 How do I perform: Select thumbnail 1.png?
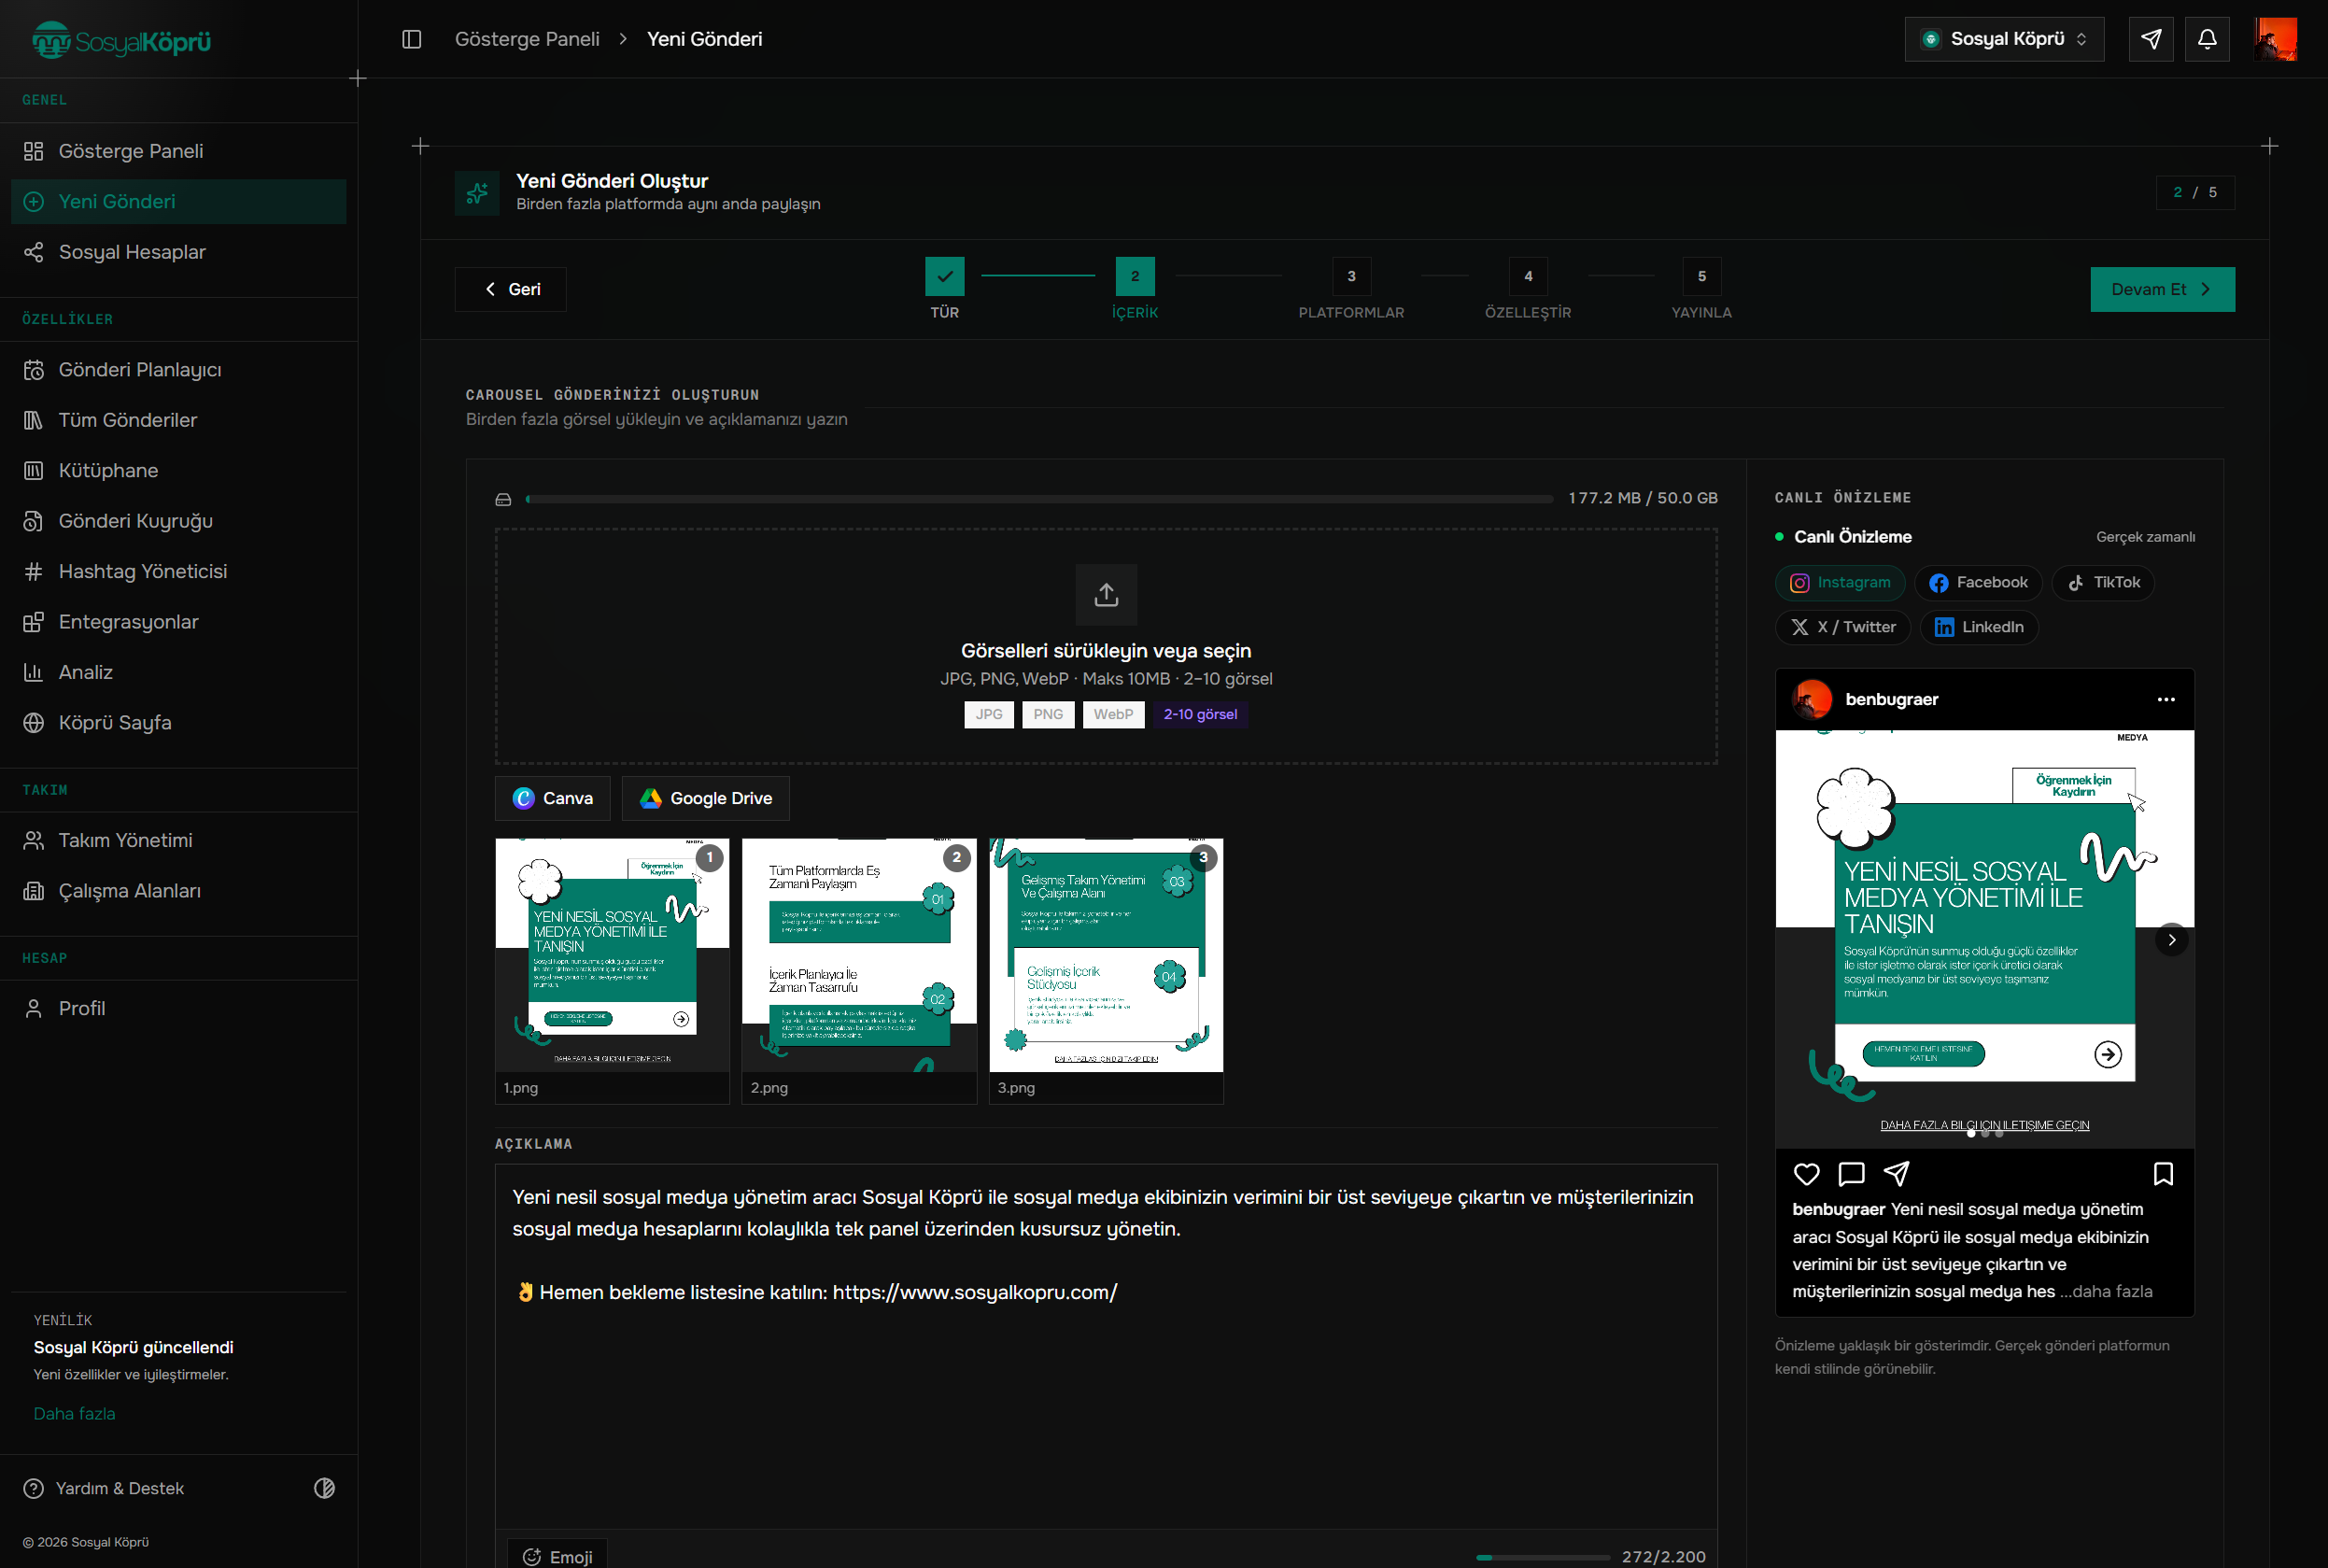612,971
